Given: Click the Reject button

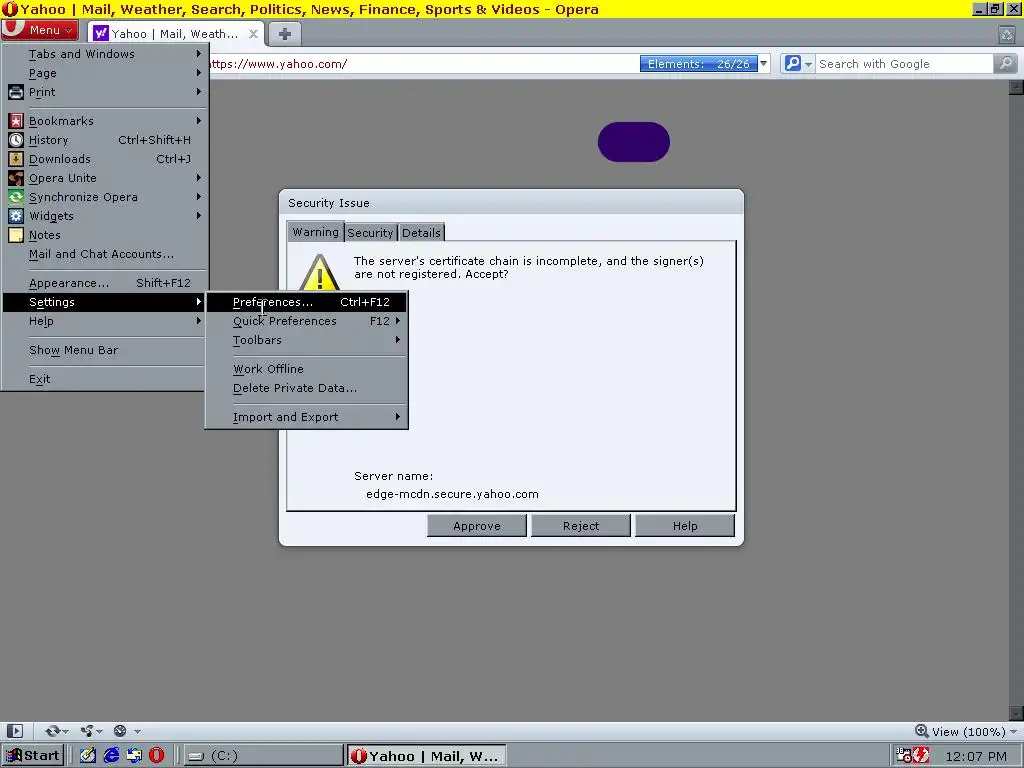Looking at the screenshot, I should [x=581, y=526].
